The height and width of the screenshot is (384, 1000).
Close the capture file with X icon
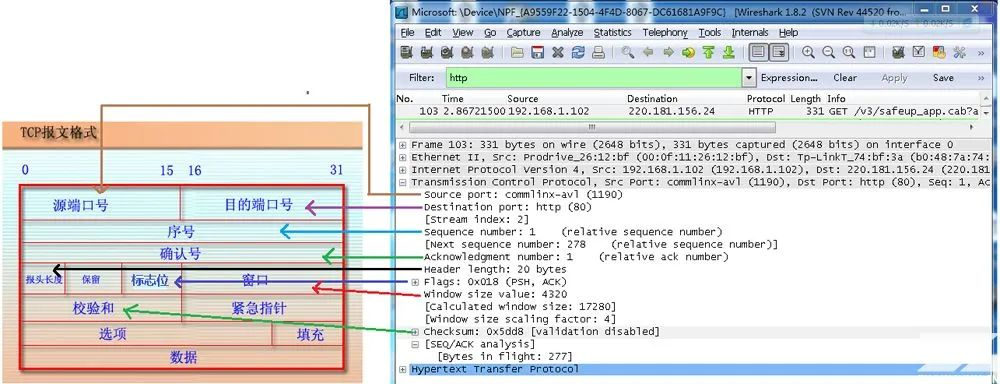coord(558,53)
